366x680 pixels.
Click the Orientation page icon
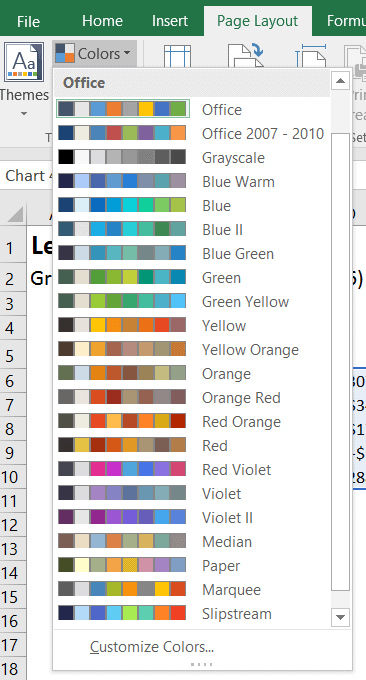point(246,55)
